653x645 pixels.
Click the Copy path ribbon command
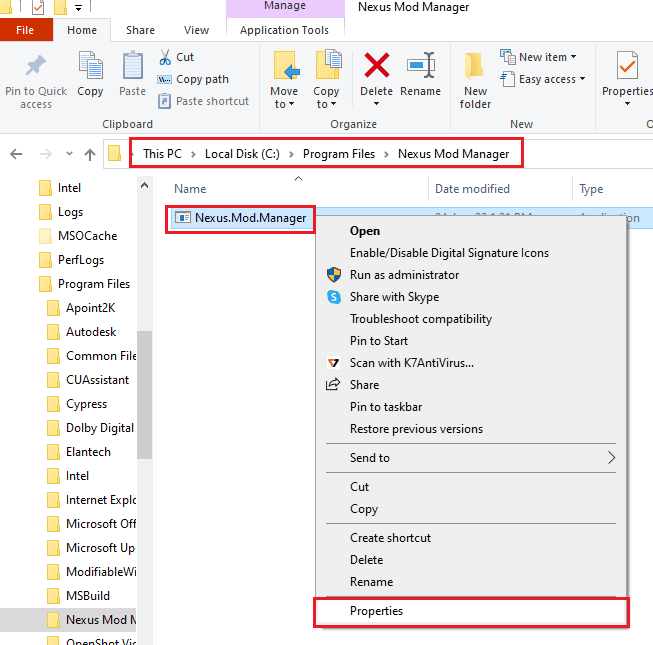[x=193, y=79]
